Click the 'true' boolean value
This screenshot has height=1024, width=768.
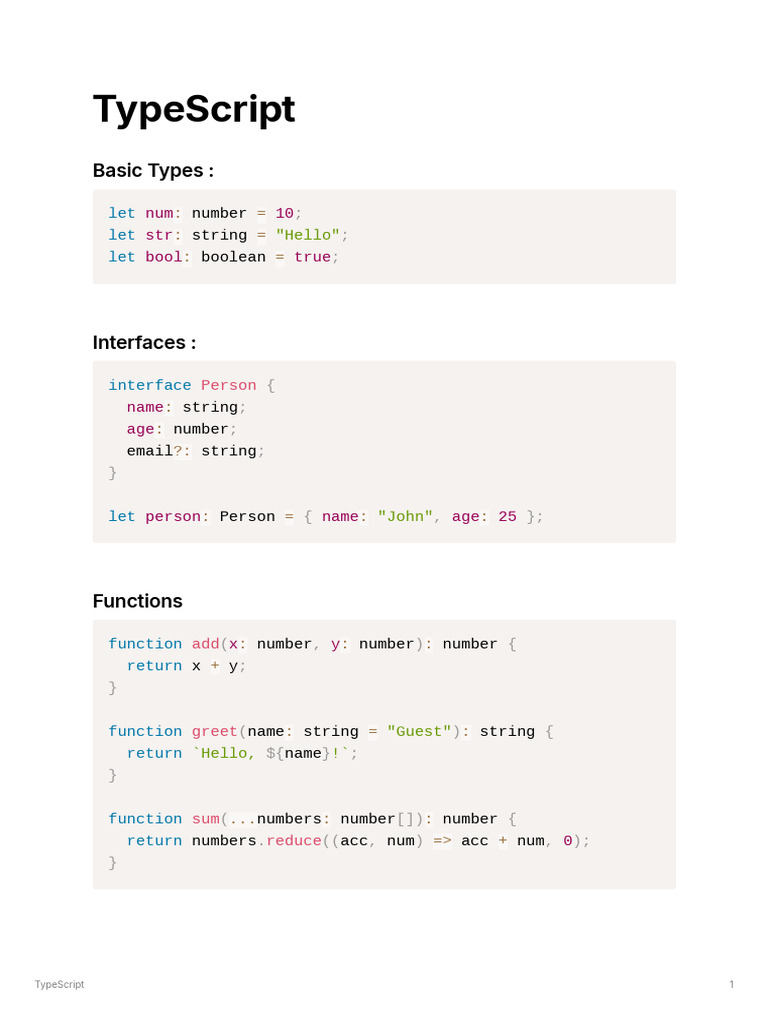312,257
